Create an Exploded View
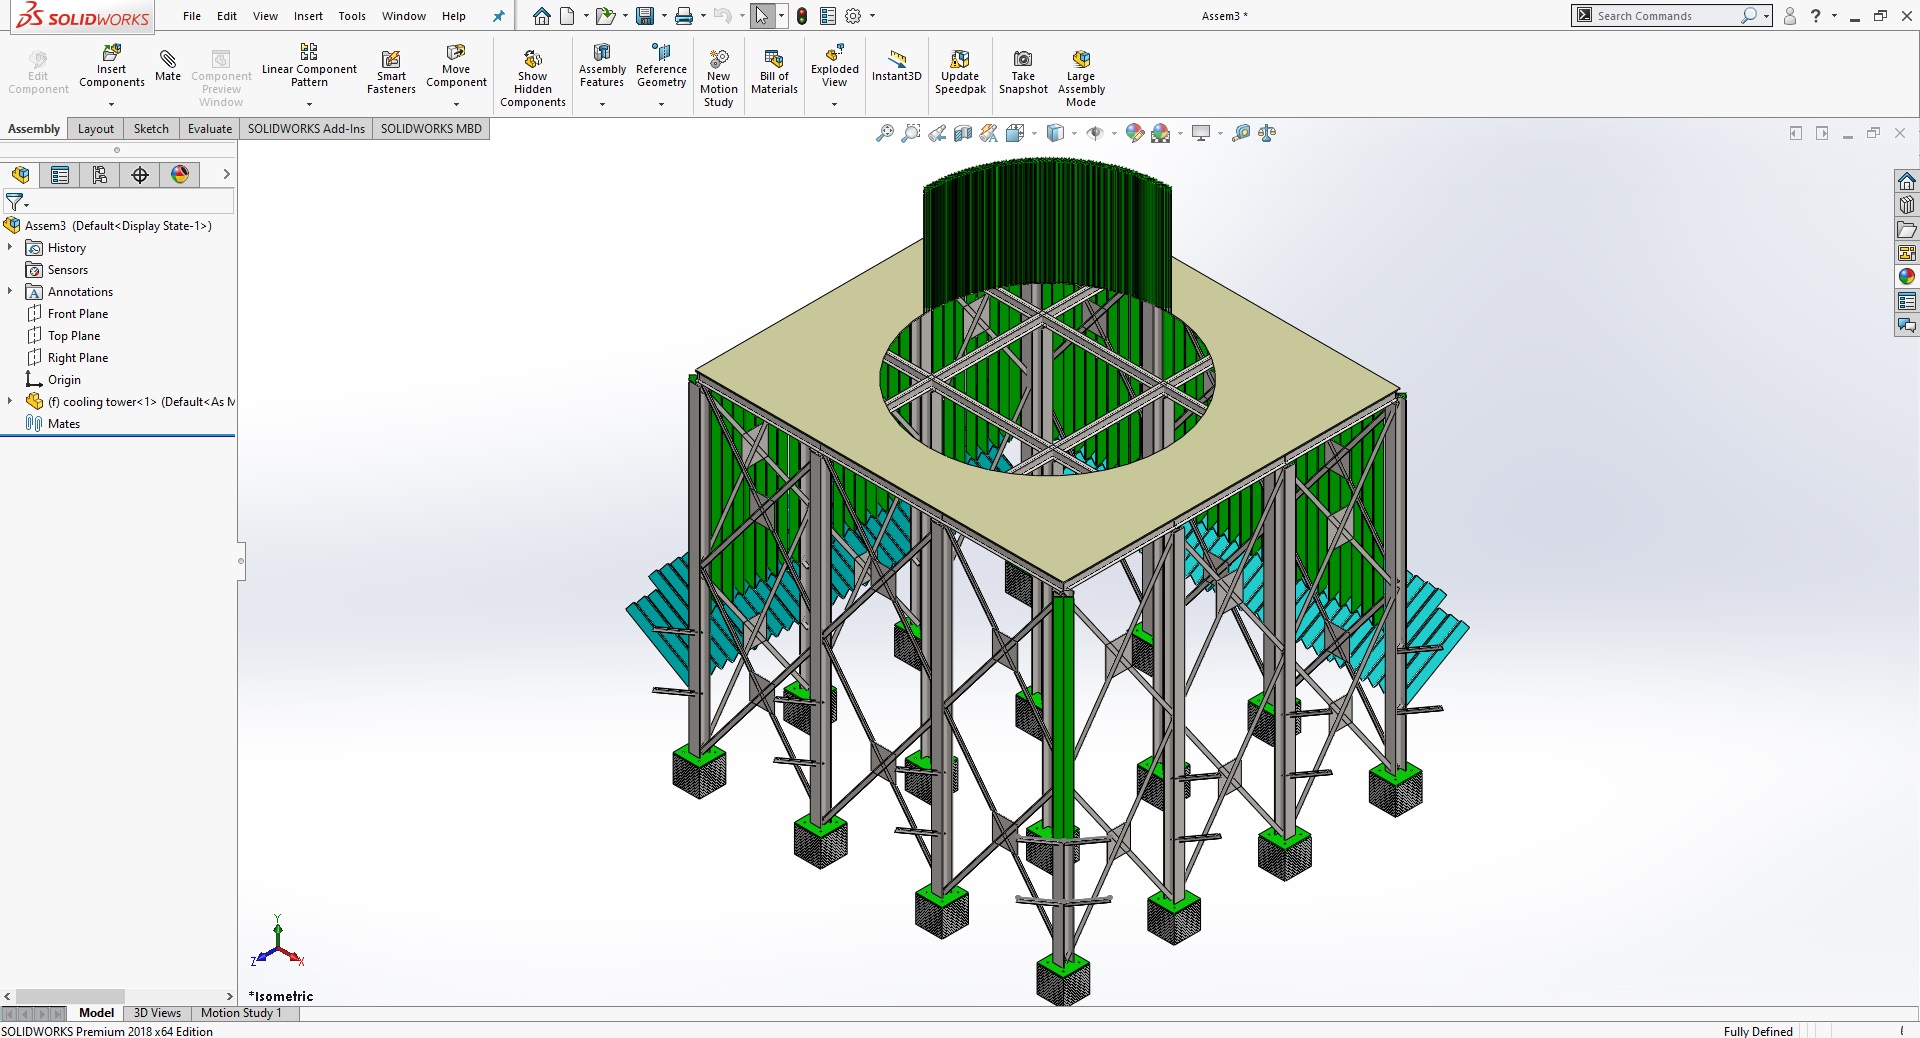 tap(834, 70)
